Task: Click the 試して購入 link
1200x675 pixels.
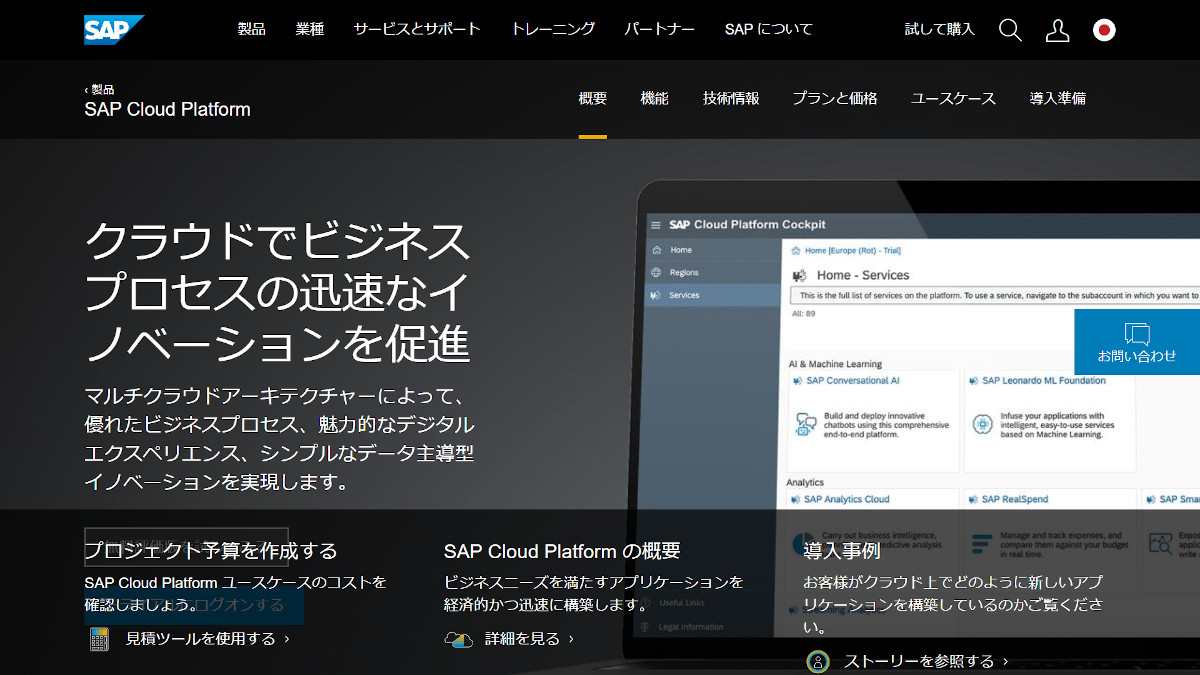Action: tap(939, 29)
